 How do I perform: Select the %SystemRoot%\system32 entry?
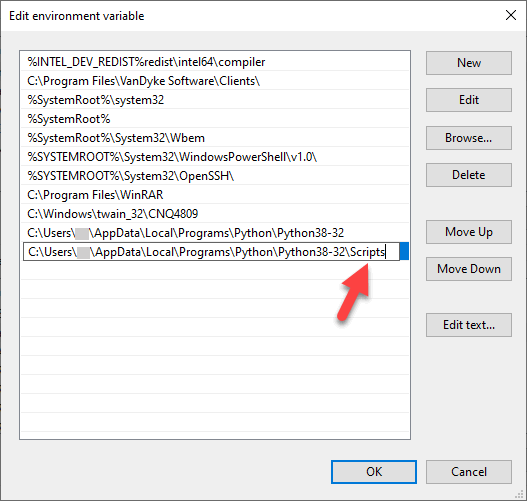click(215, 100)
